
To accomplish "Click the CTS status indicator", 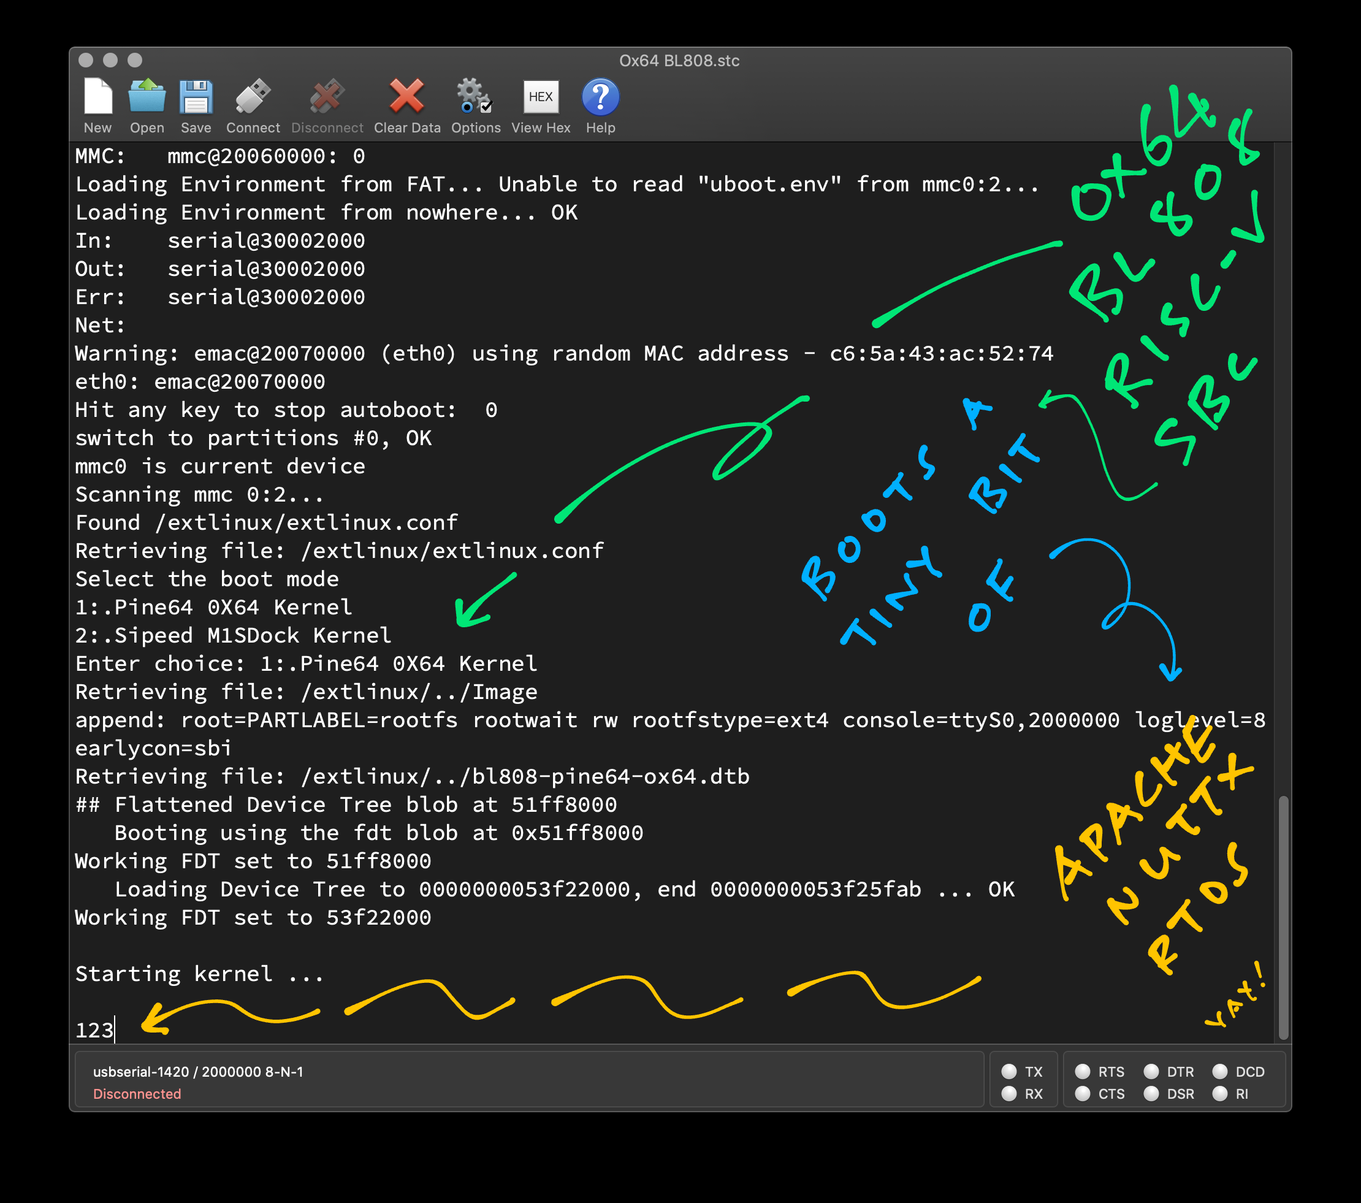I will click(1083, 1094).
